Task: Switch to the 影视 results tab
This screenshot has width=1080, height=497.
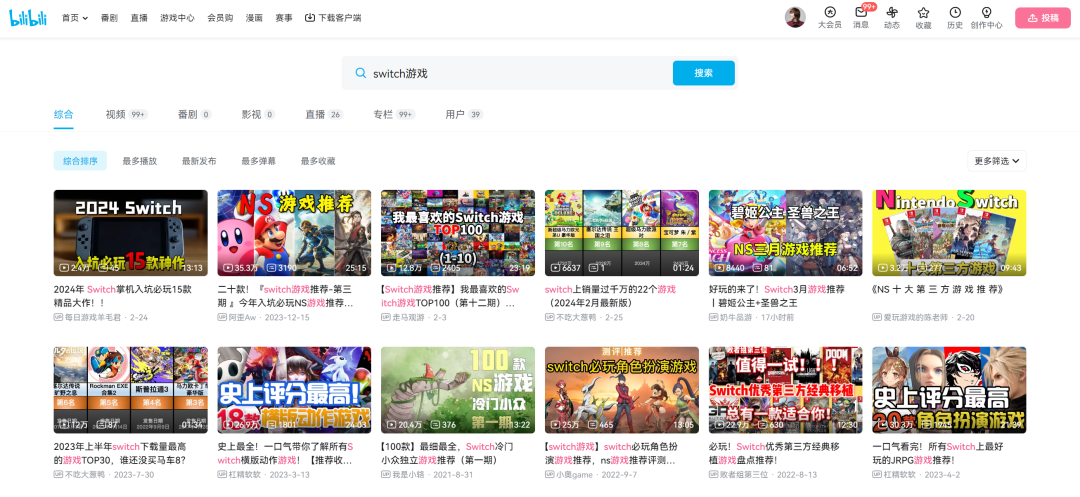Action: click(258, 114)
